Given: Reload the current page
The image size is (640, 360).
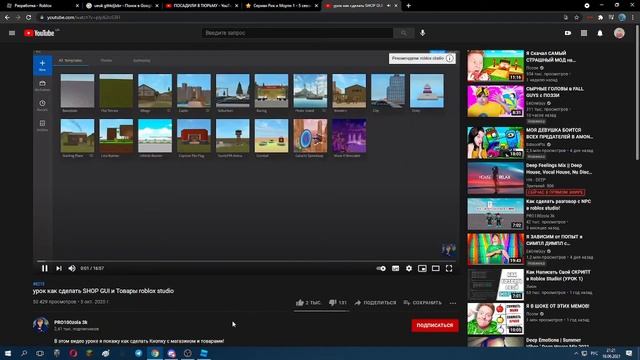Looking at the screenshot, I should coord(29,18).
